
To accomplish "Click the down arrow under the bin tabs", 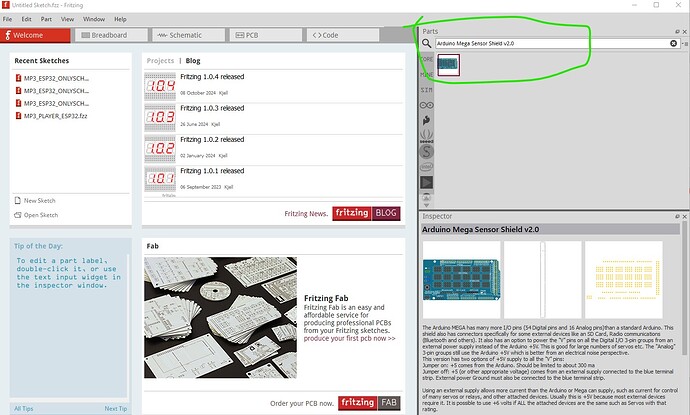I will [426, 205].
